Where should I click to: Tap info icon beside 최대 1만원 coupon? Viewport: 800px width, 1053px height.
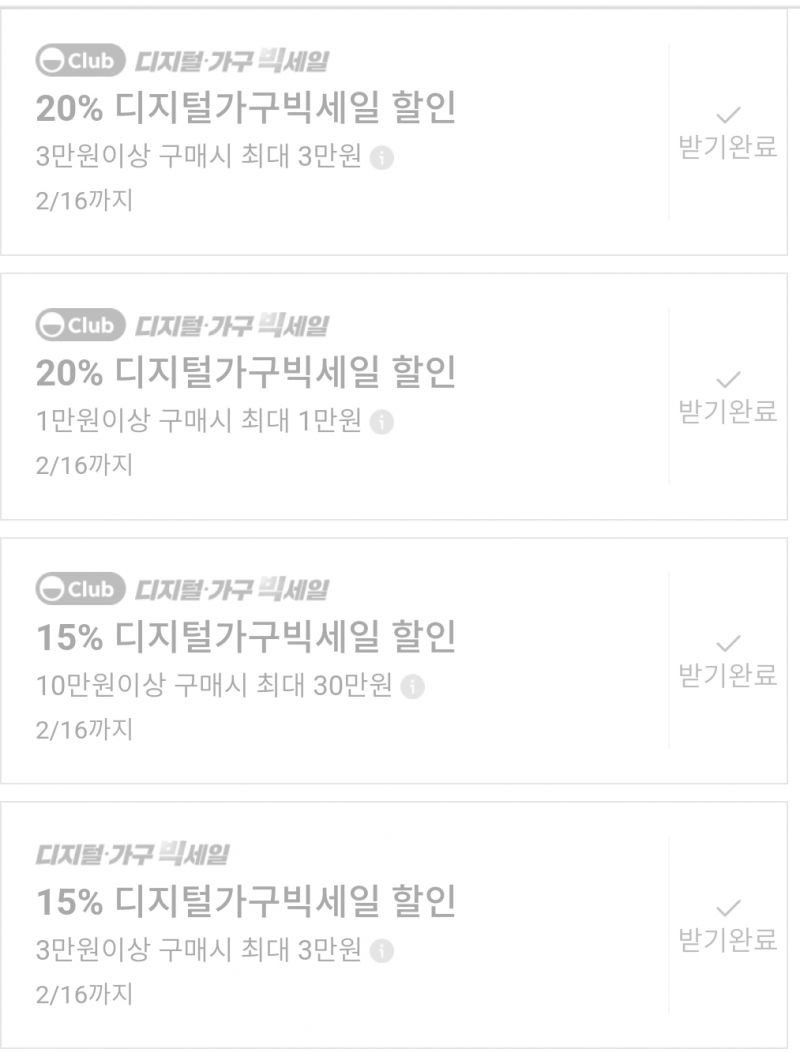click(382, 422)
